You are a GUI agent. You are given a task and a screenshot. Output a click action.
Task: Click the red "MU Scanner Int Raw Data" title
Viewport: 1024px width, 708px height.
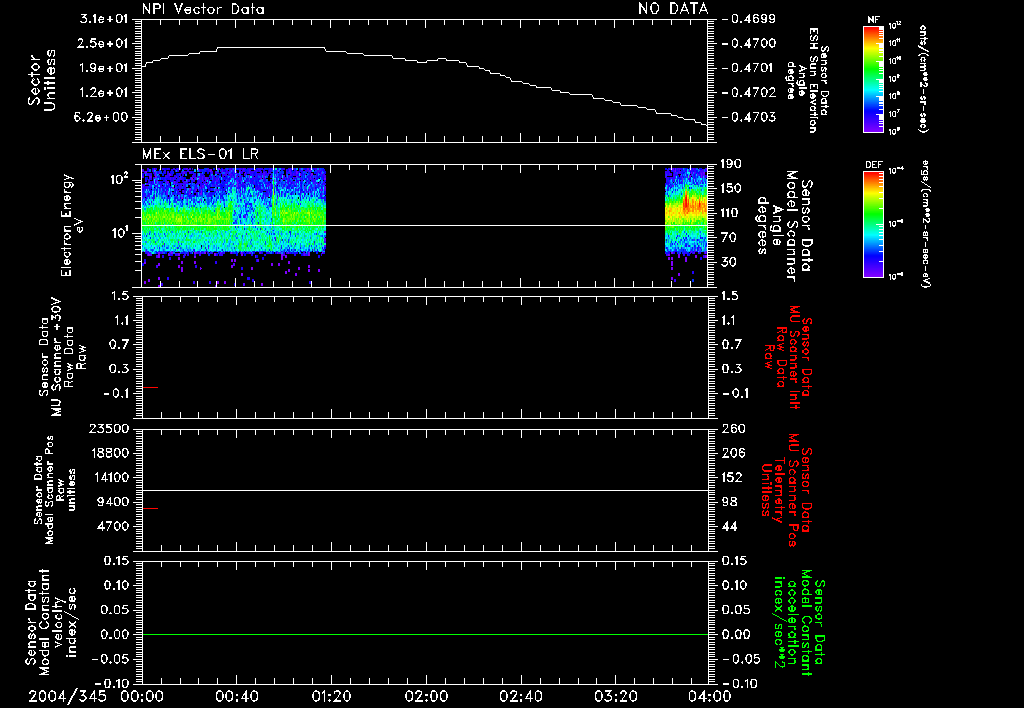pyautogui.click(x=788, y=357)
